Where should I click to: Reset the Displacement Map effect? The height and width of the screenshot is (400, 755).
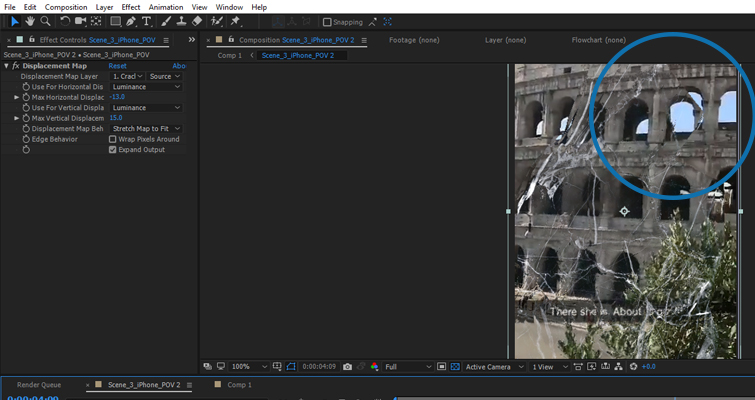click(x=118, y=66)
